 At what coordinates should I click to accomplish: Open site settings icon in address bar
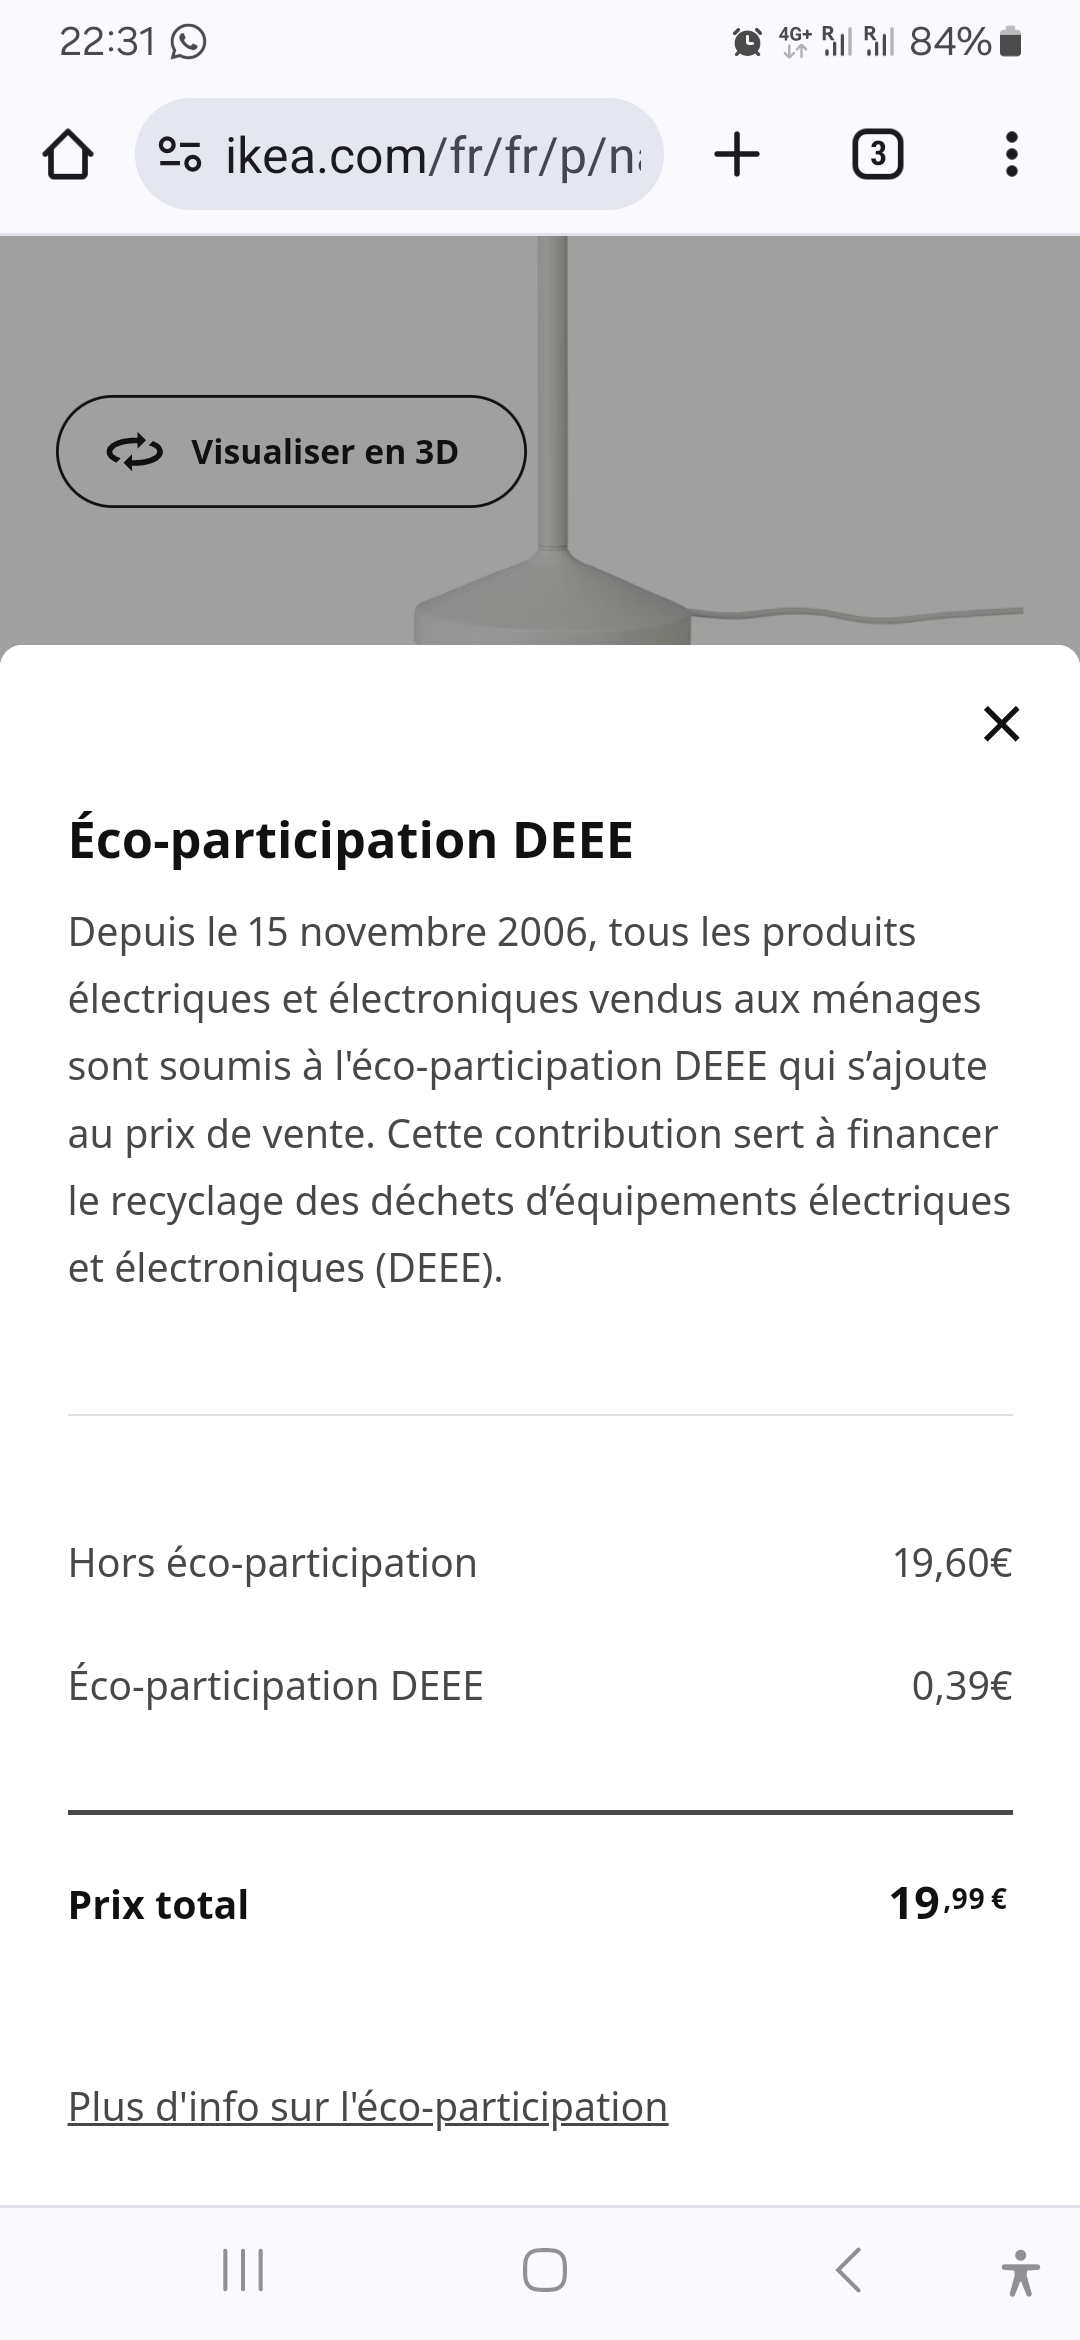coord(180,155)
